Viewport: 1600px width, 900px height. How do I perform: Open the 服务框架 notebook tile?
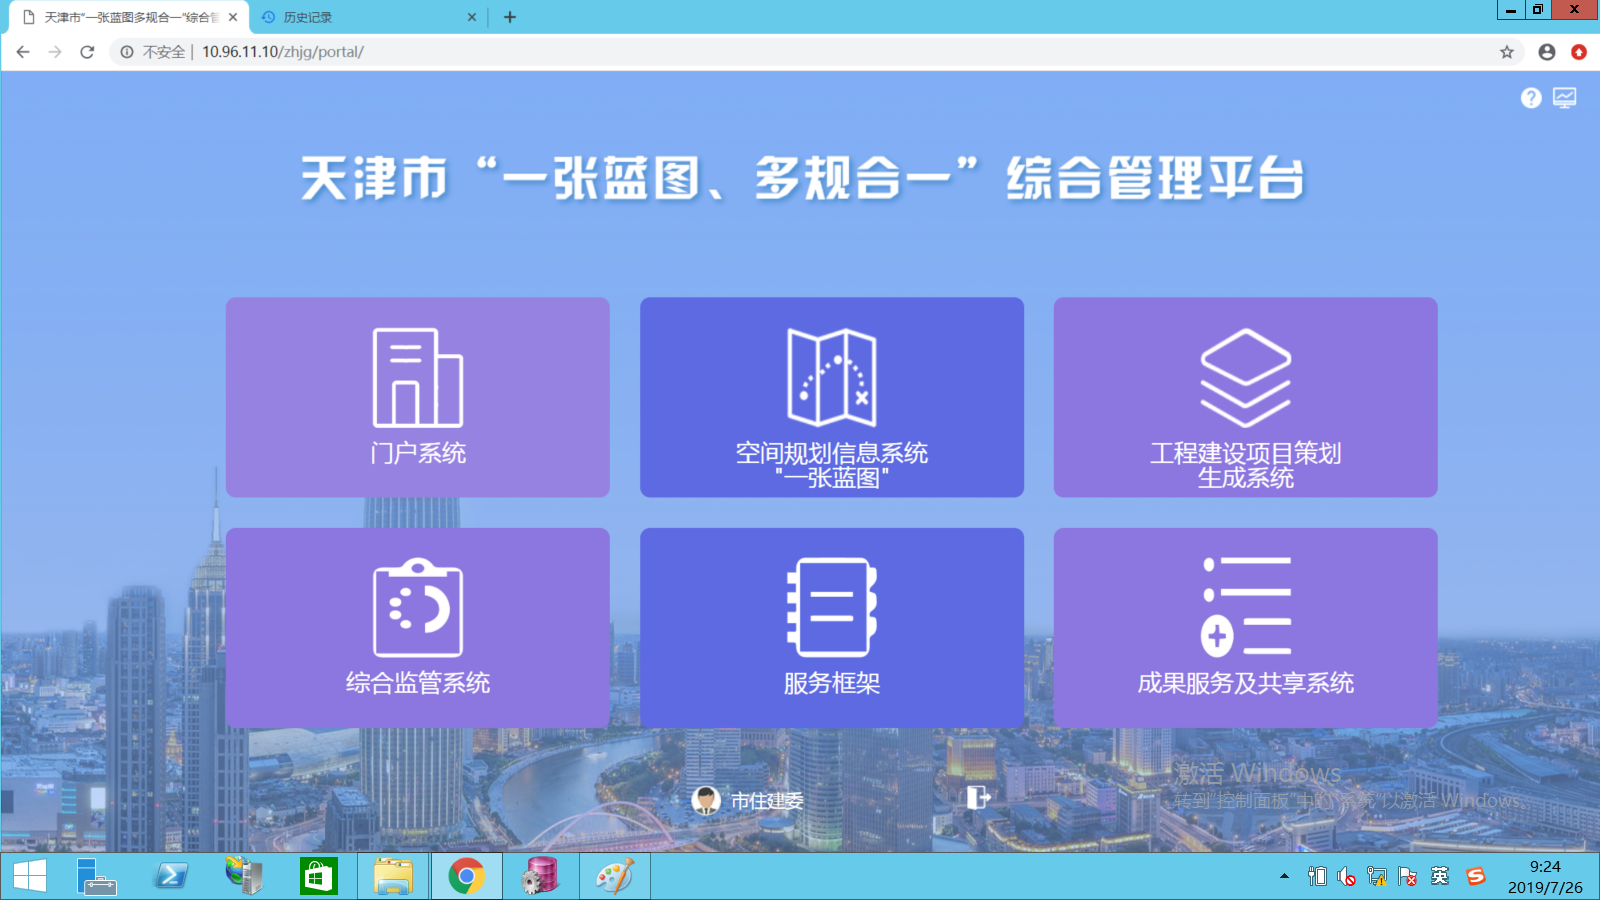[831, 627]
